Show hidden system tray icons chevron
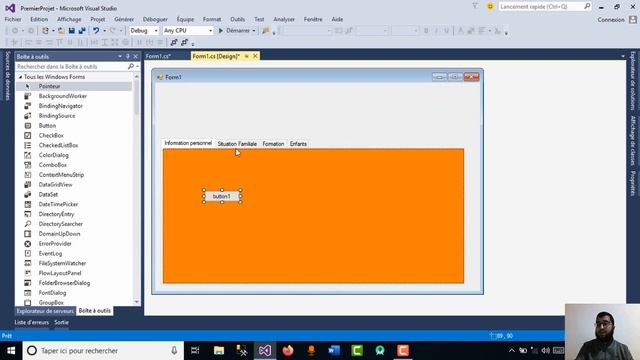The width and height of the screenshot is (640, 360). point(511,350)
